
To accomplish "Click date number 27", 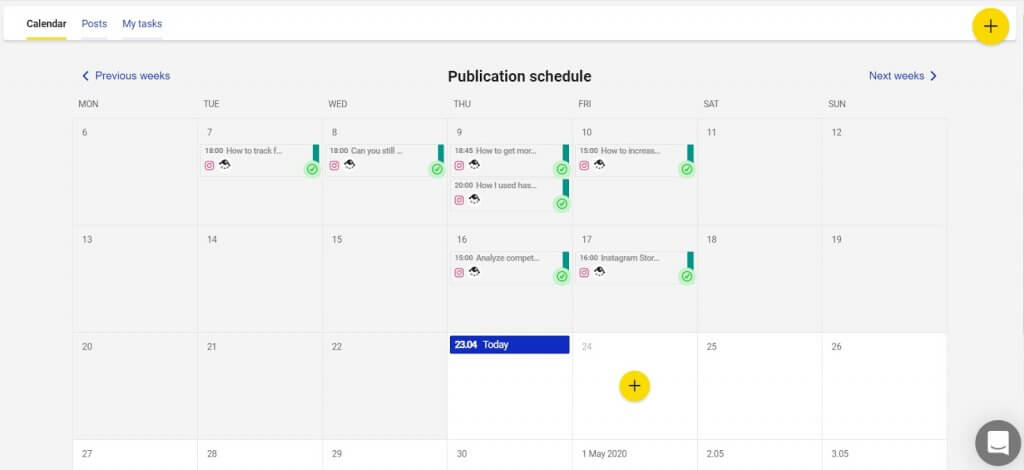I will click(87, 454).
